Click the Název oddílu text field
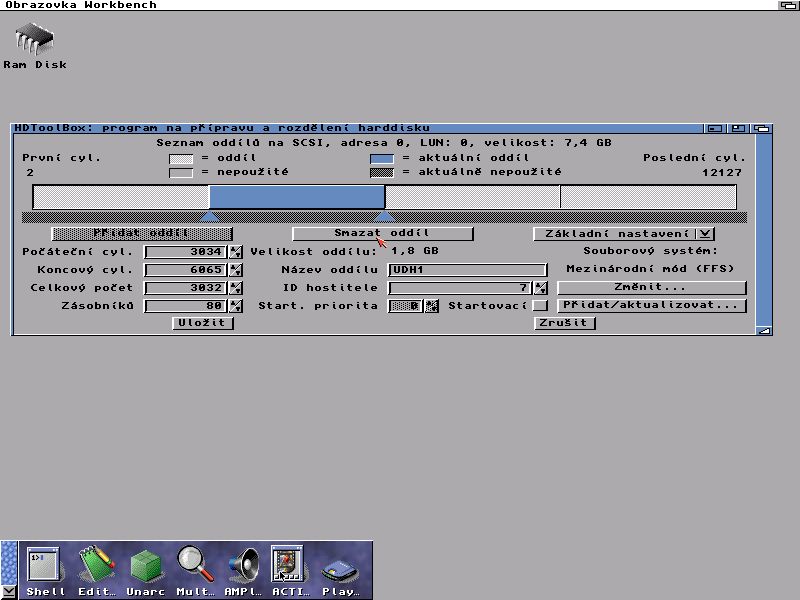This screenshot has width=800, height=600. (x=467, y=270)
